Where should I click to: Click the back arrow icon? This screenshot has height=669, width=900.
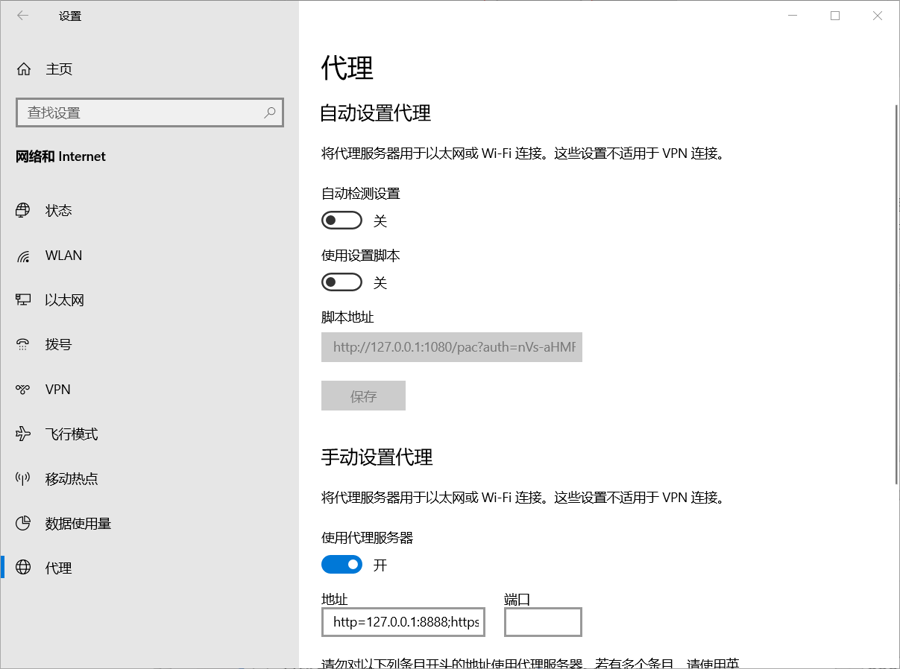(x=23, y=16)
